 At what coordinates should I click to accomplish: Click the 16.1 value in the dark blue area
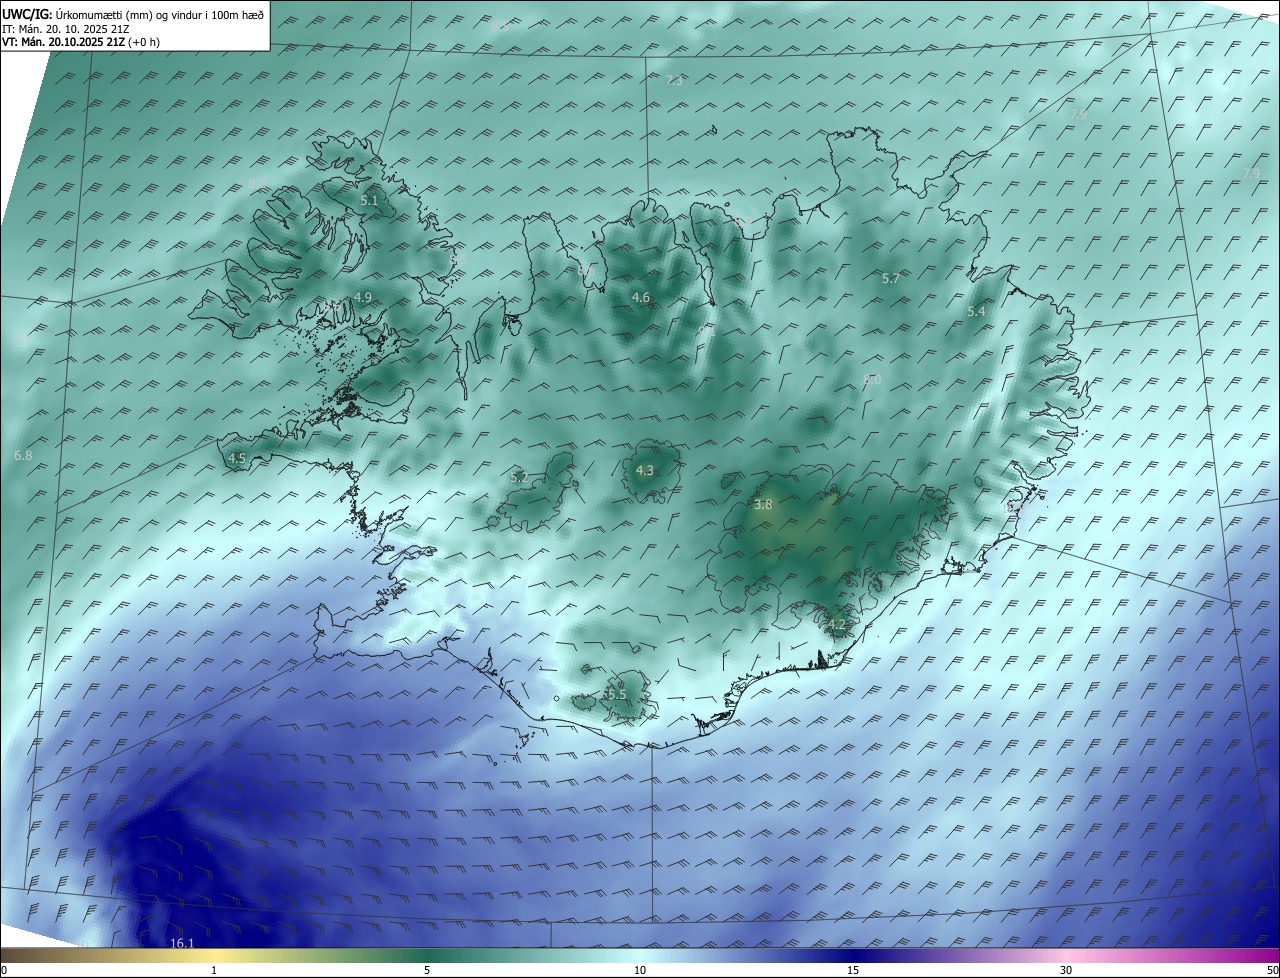[182, 943]
